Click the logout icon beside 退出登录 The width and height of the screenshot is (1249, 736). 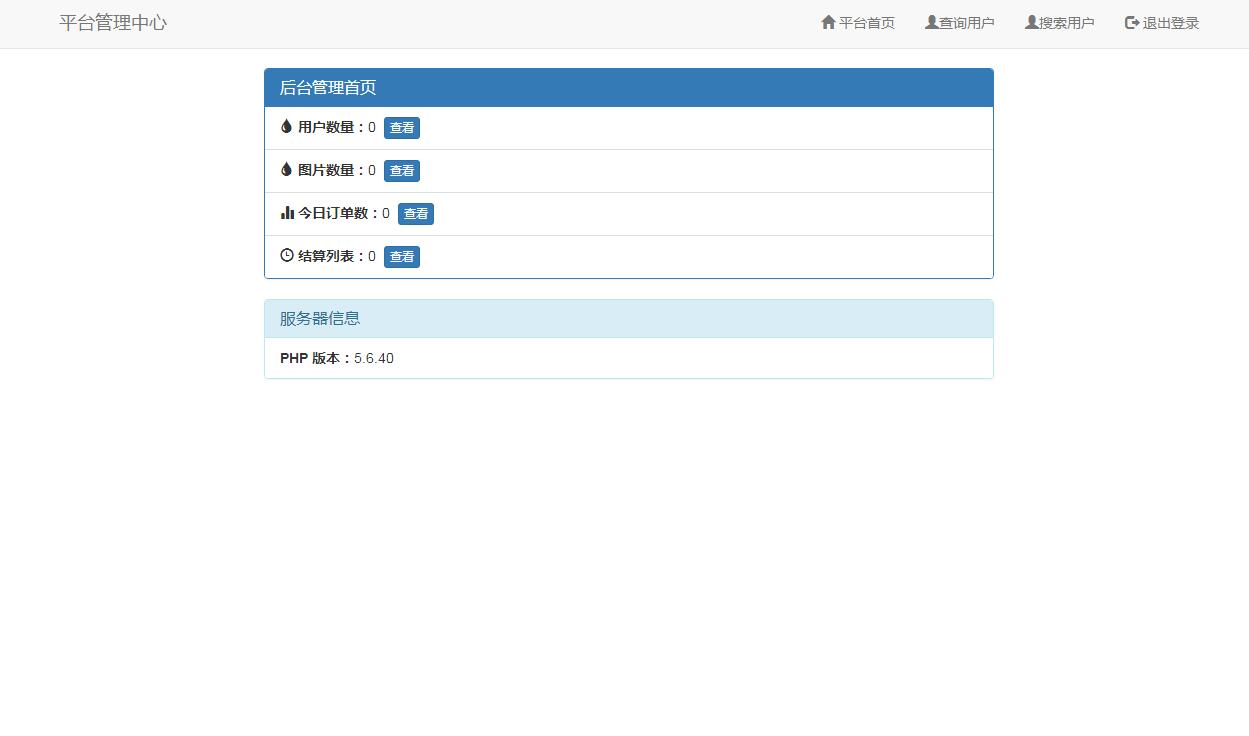[x=1132, y=22]
